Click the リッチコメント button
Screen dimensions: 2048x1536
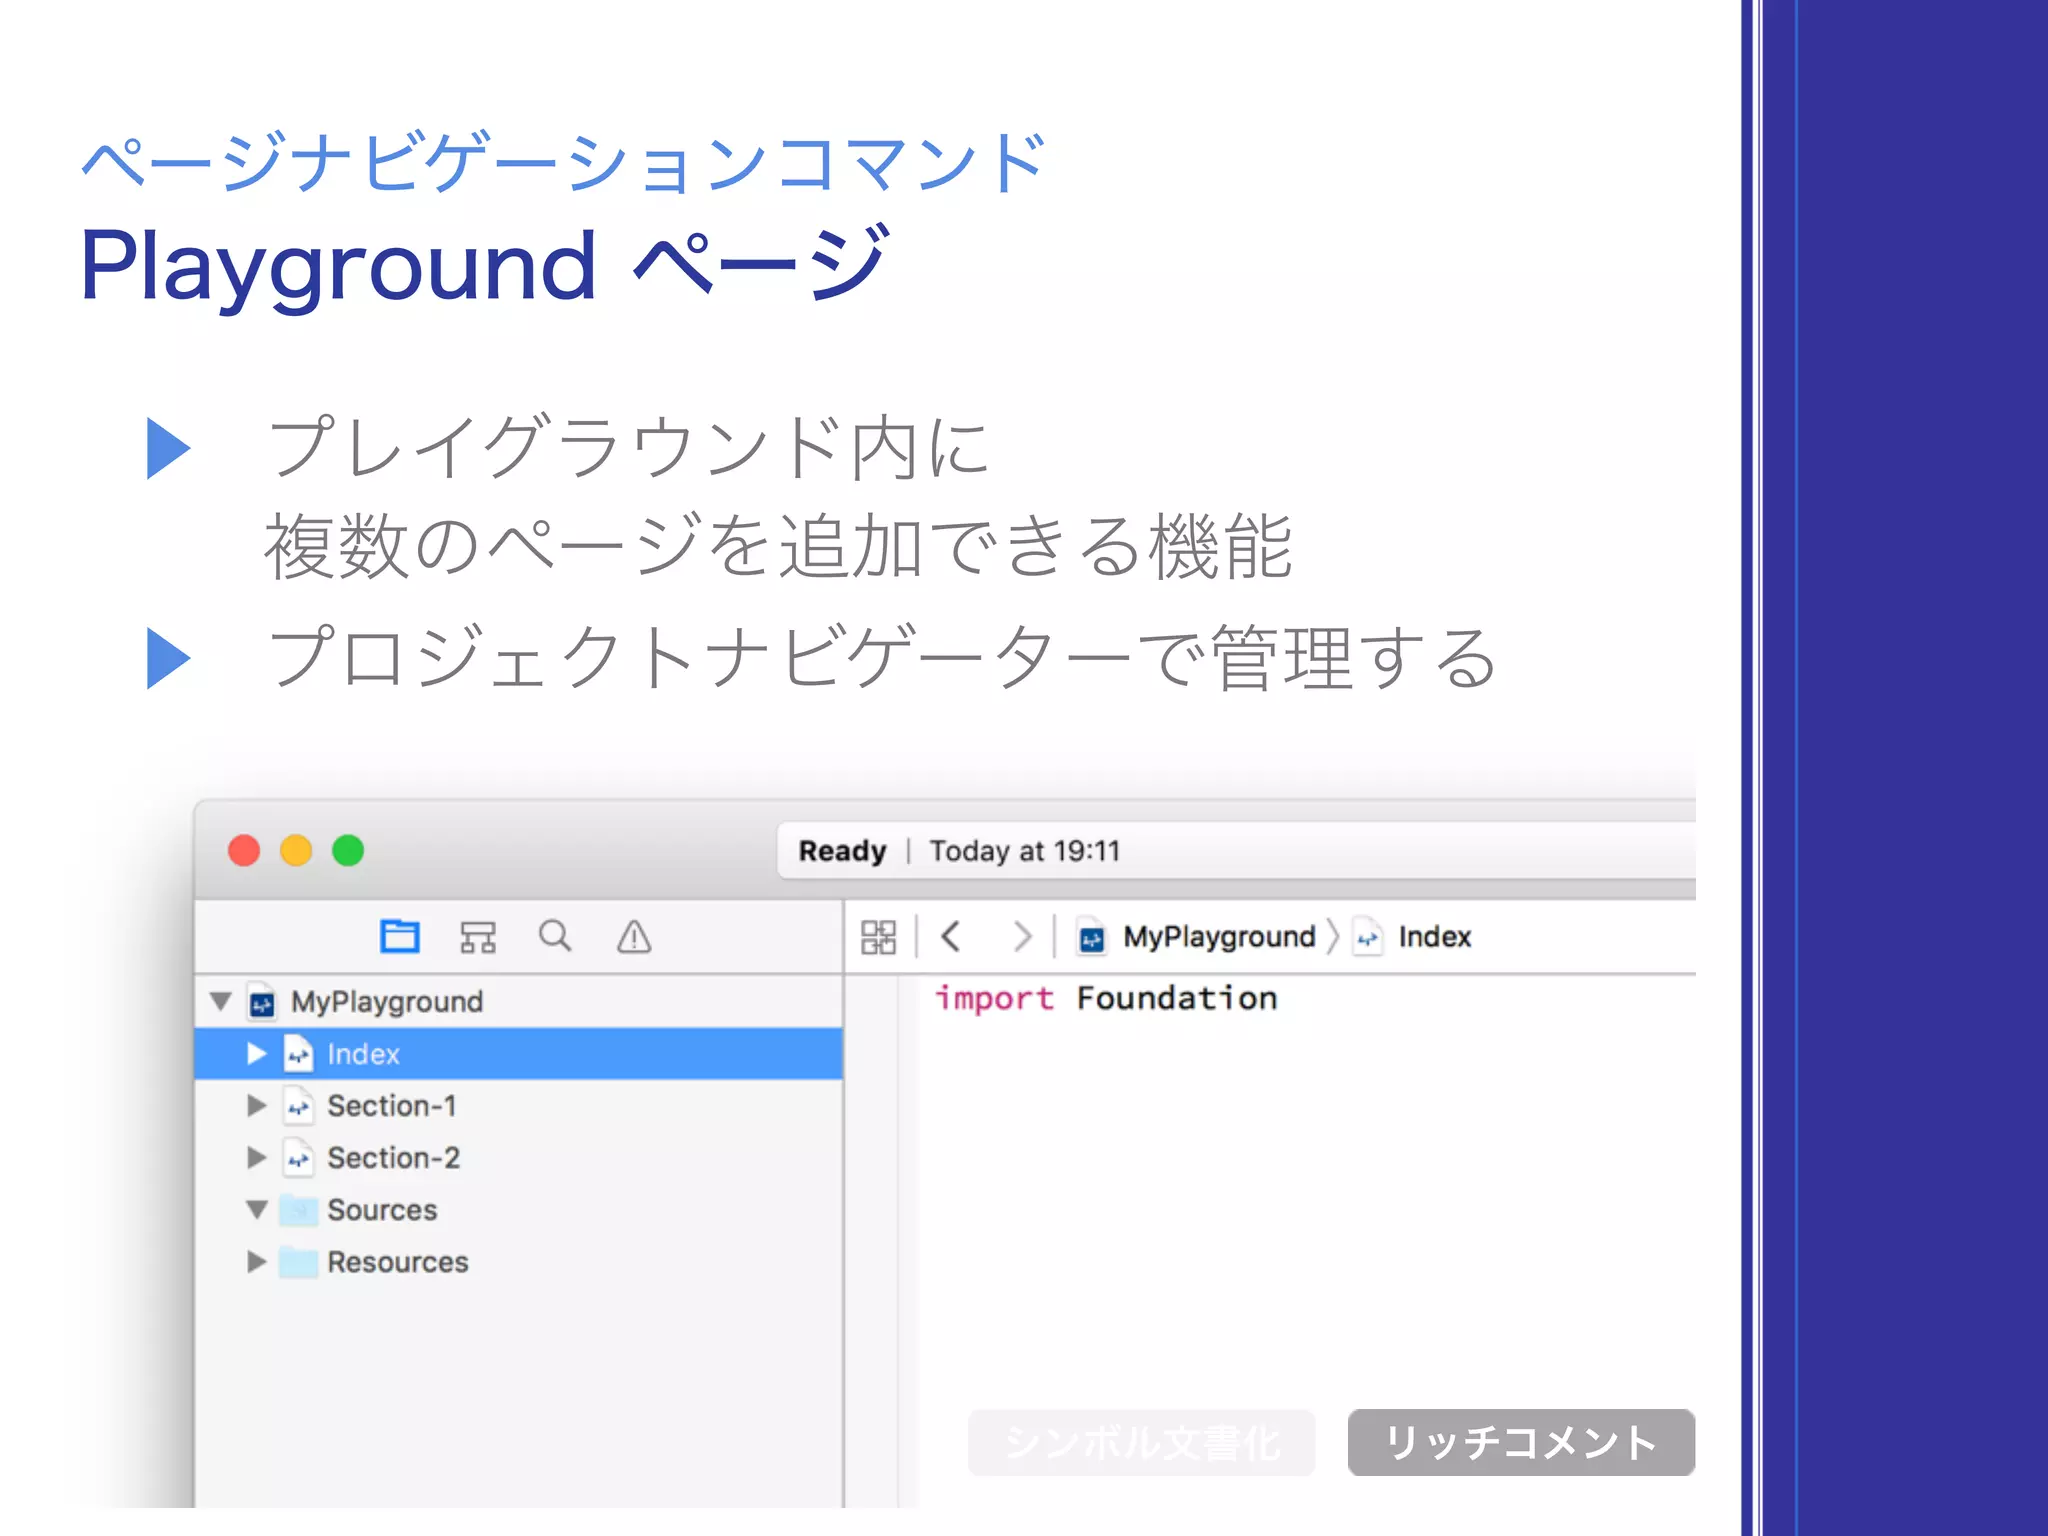(x=1520, y=1442)
